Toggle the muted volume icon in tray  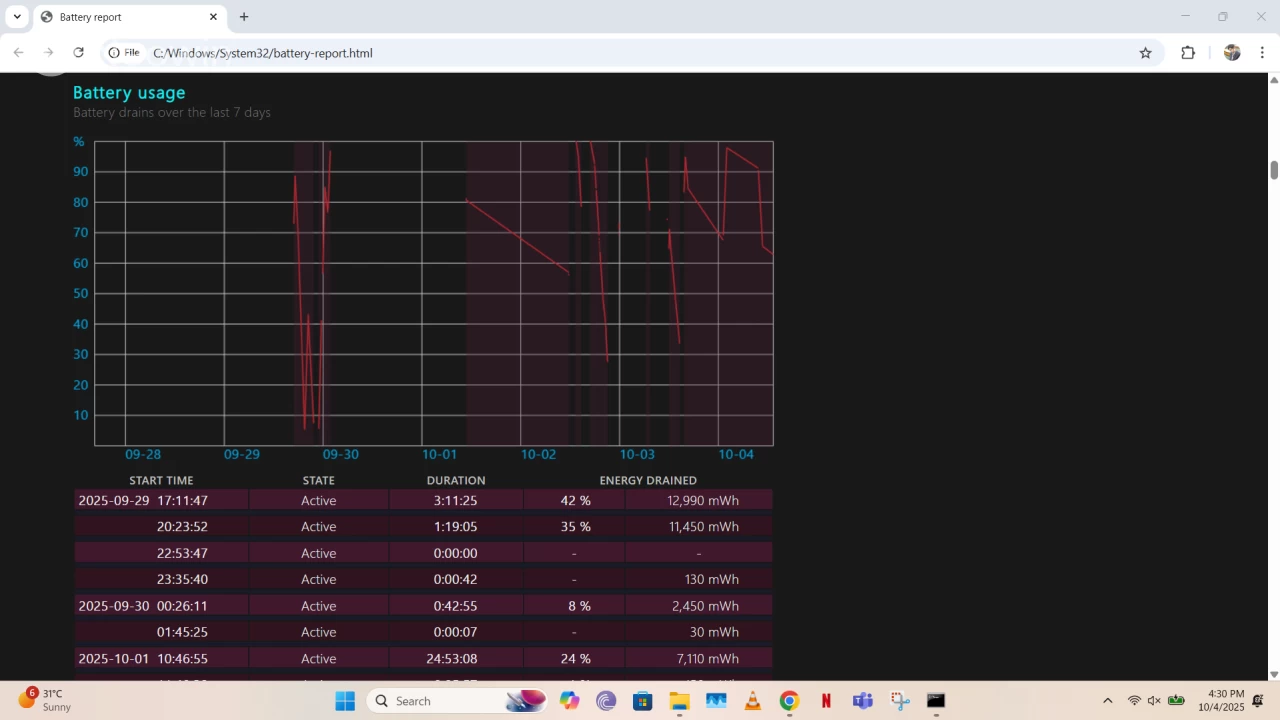pyautogui.click(x=1154, y=701)
